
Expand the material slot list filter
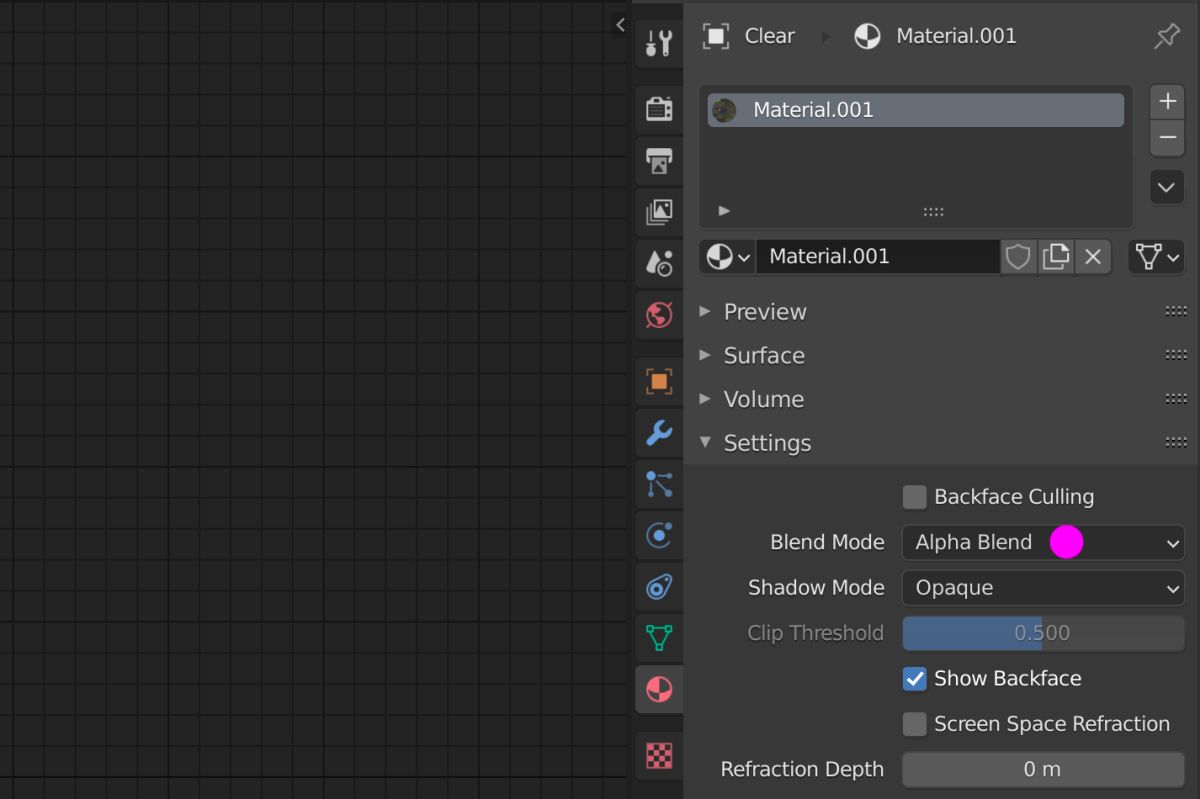pos(724,211)
